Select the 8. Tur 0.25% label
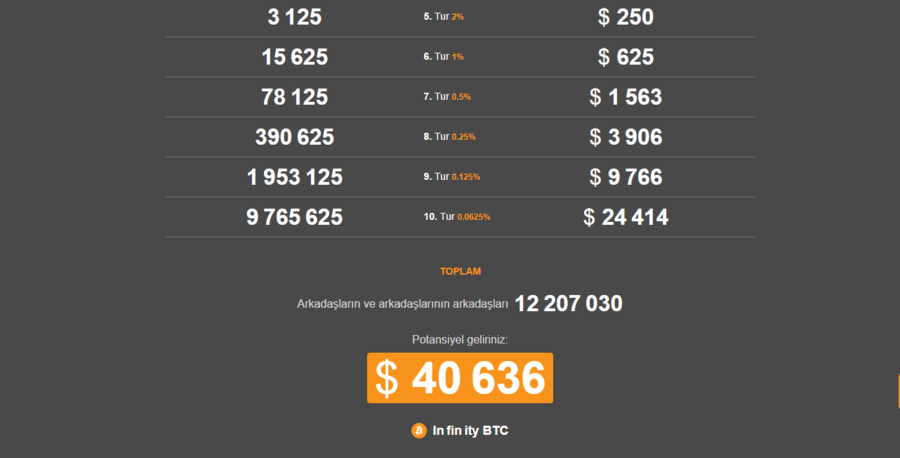This screenshot has height=458, width=900. [449, 137]
